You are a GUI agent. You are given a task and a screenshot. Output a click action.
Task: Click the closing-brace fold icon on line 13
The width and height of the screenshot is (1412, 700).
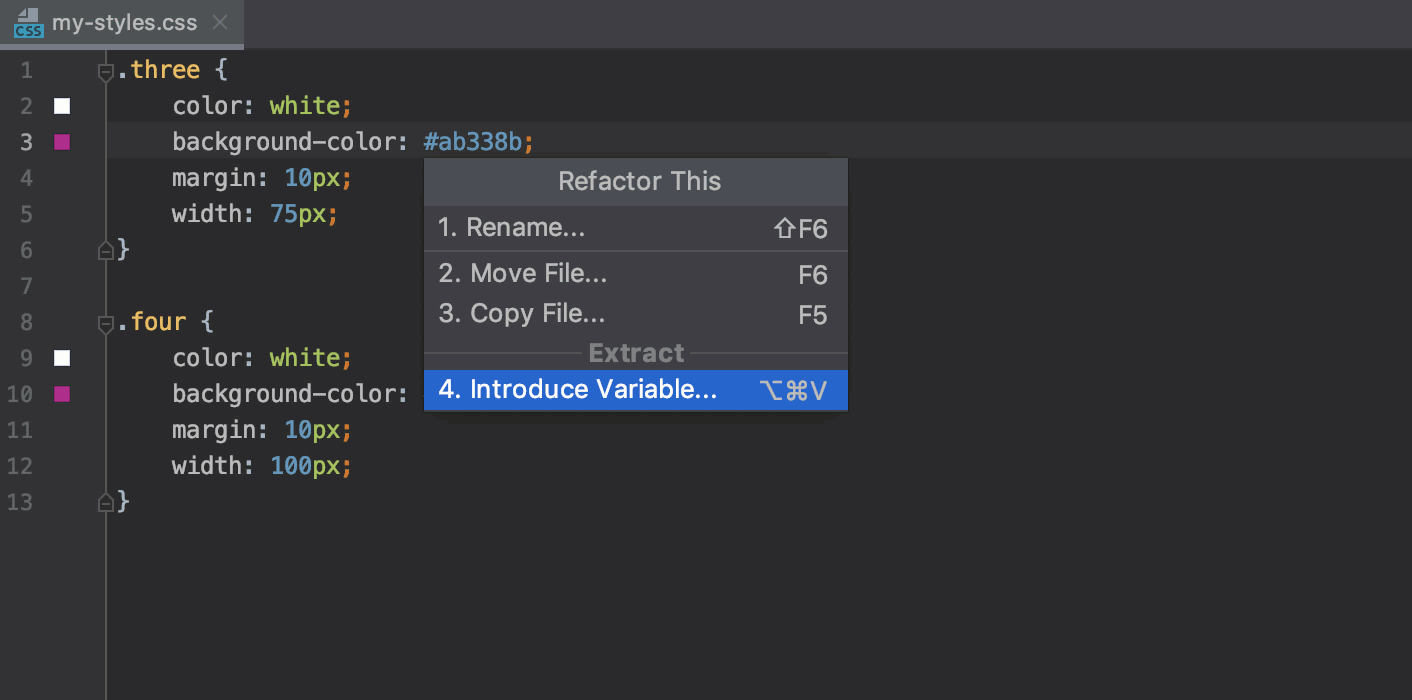(x=107, y=502)
